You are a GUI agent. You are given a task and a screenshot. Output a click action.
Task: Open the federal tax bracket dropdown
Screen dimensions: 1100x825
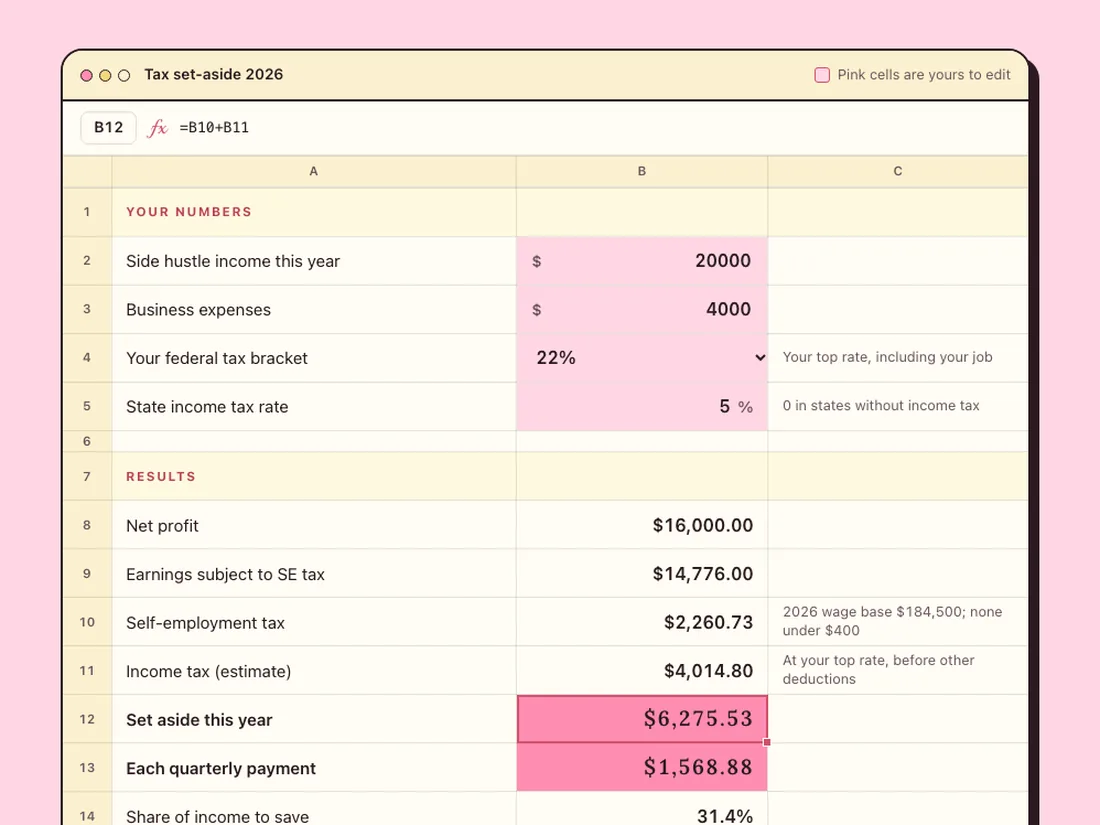[x=642, y=358]
